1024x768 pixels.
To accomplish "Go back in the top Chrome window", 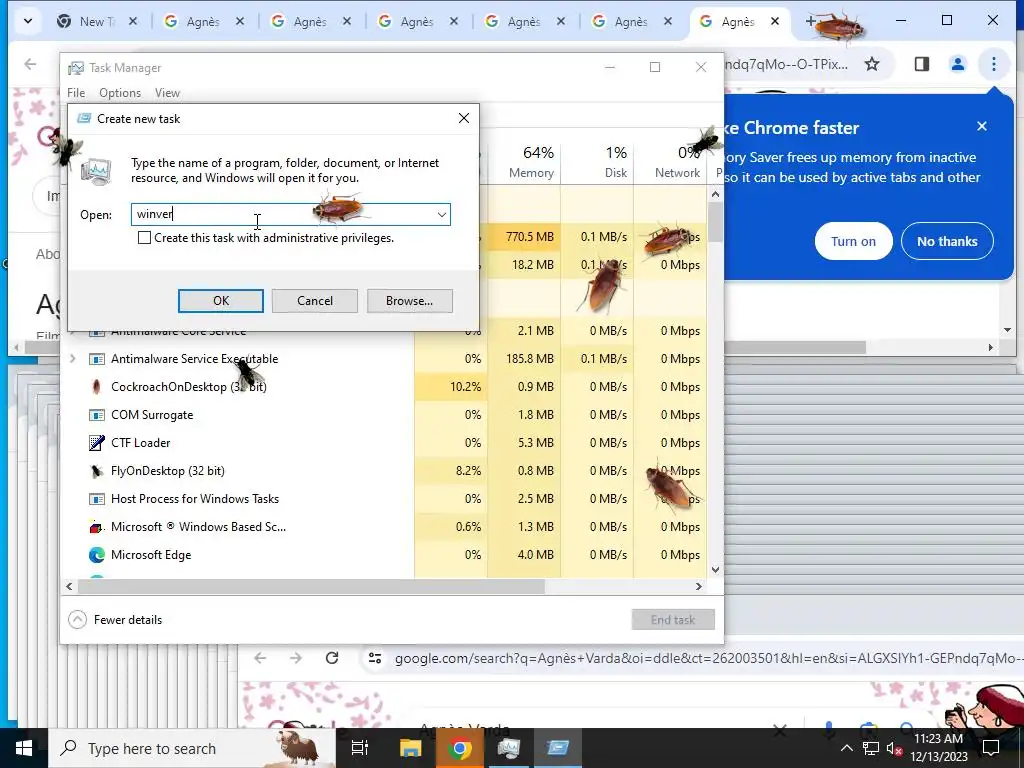I will (30, 64).
